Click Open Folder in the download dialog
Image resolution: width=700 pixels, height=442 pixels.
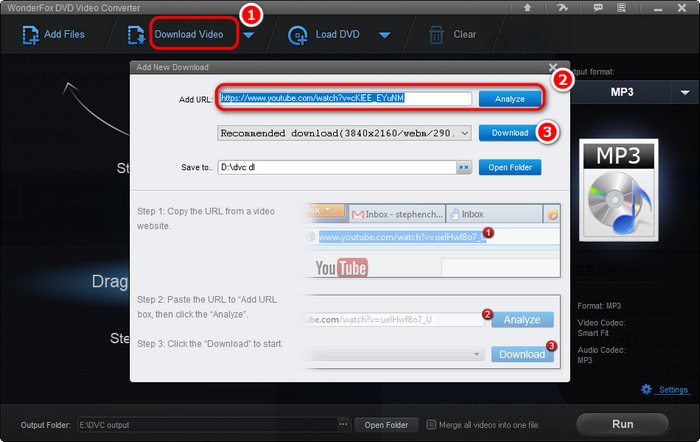510,167
